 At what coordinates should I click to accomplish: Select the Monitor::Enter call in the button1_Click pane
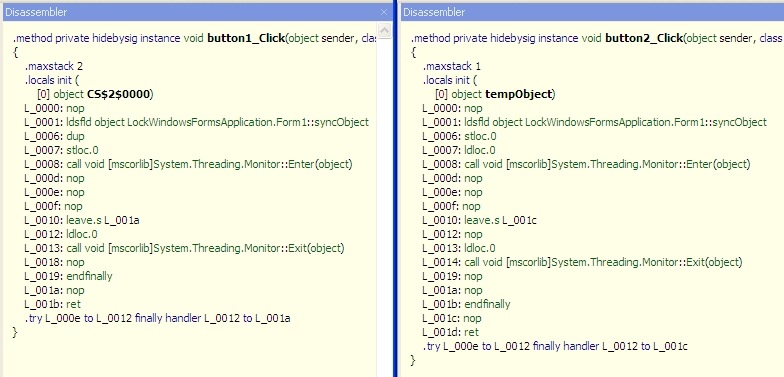(x=188, y=164)
